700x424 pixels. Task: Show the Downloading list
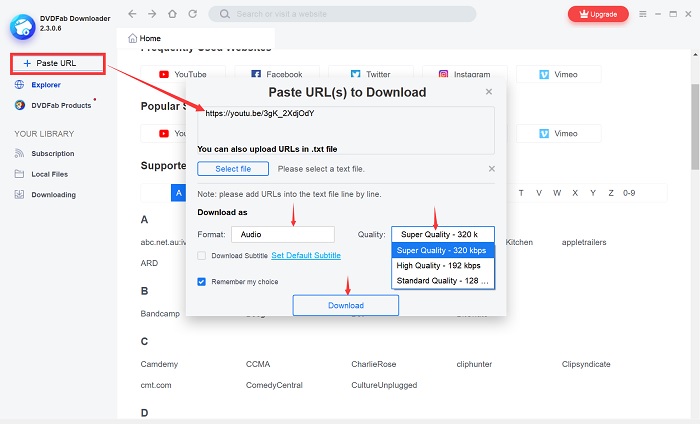(52, 194)
